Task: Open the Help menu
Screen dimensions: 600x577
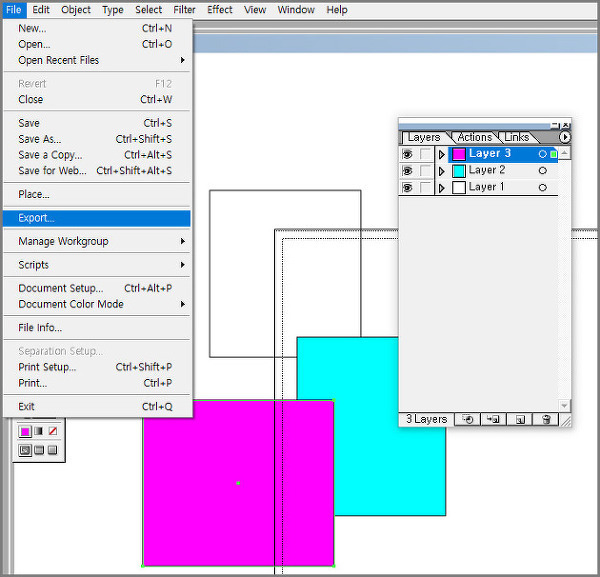Action: click(337, 10)
